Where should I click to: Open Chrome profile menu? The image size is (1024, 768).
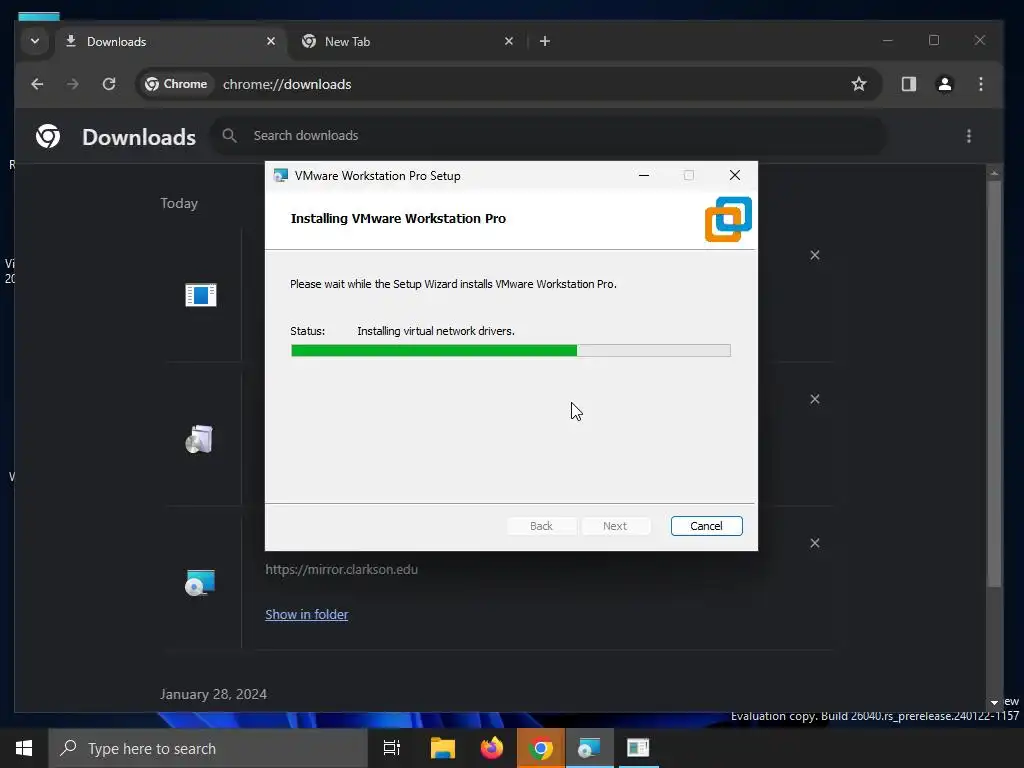coord(944,84)
